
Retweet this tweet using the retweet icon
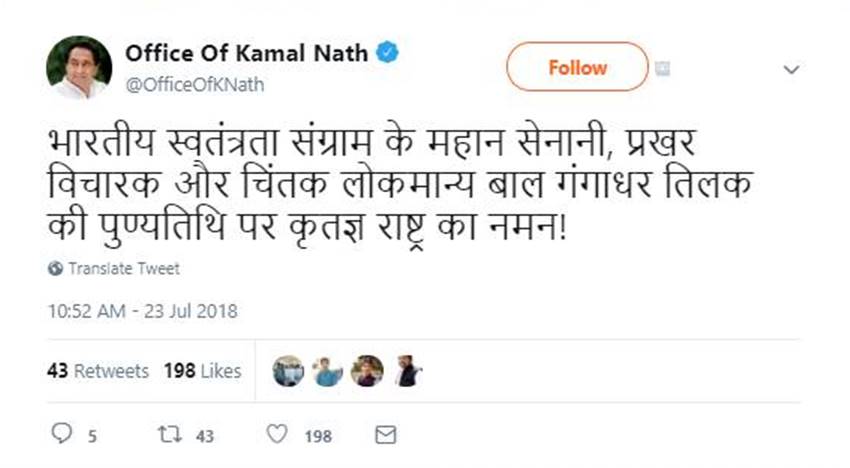pos(170,435)
